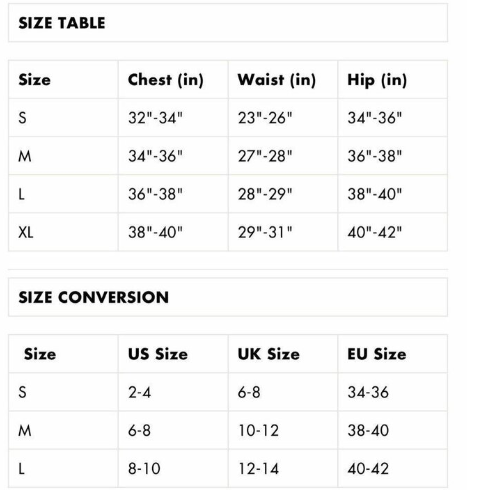The image size is (491, 493).
Task: Click the 10-12 UK size cell
Action: [259, 430]
